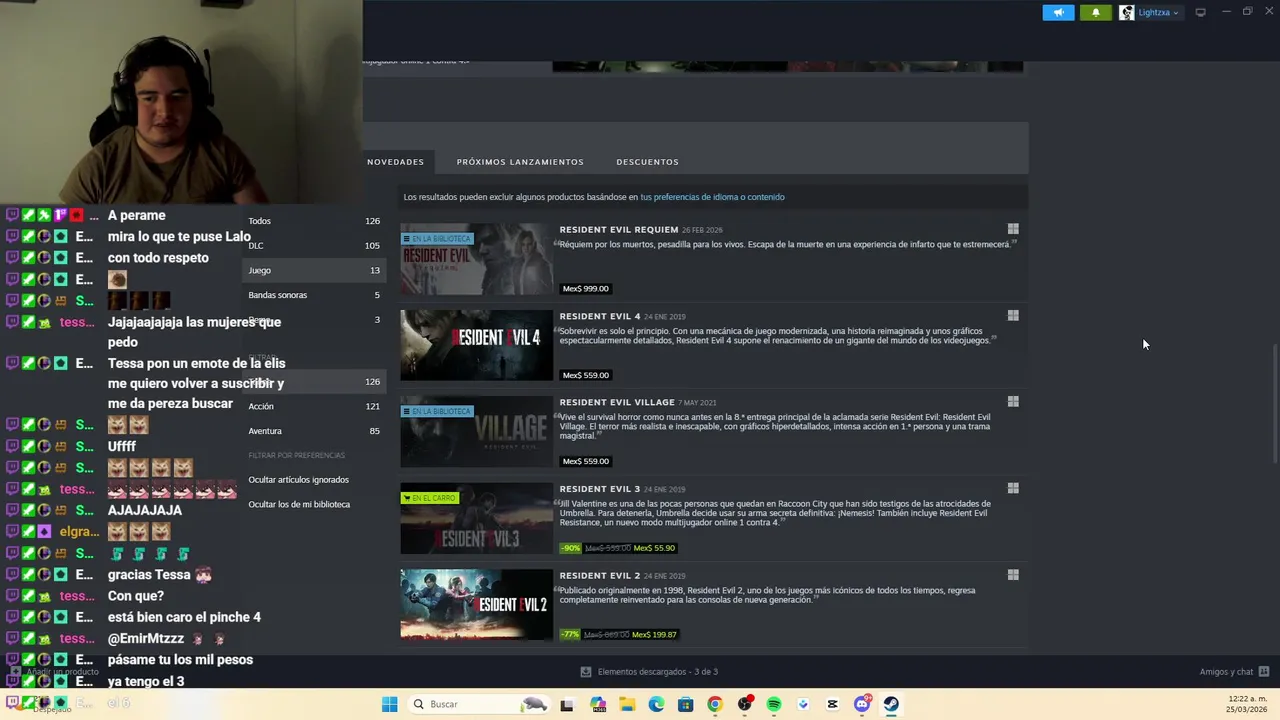Open the Lightzxa account dropdown

pyautogui.click(x=1158, y=12)
